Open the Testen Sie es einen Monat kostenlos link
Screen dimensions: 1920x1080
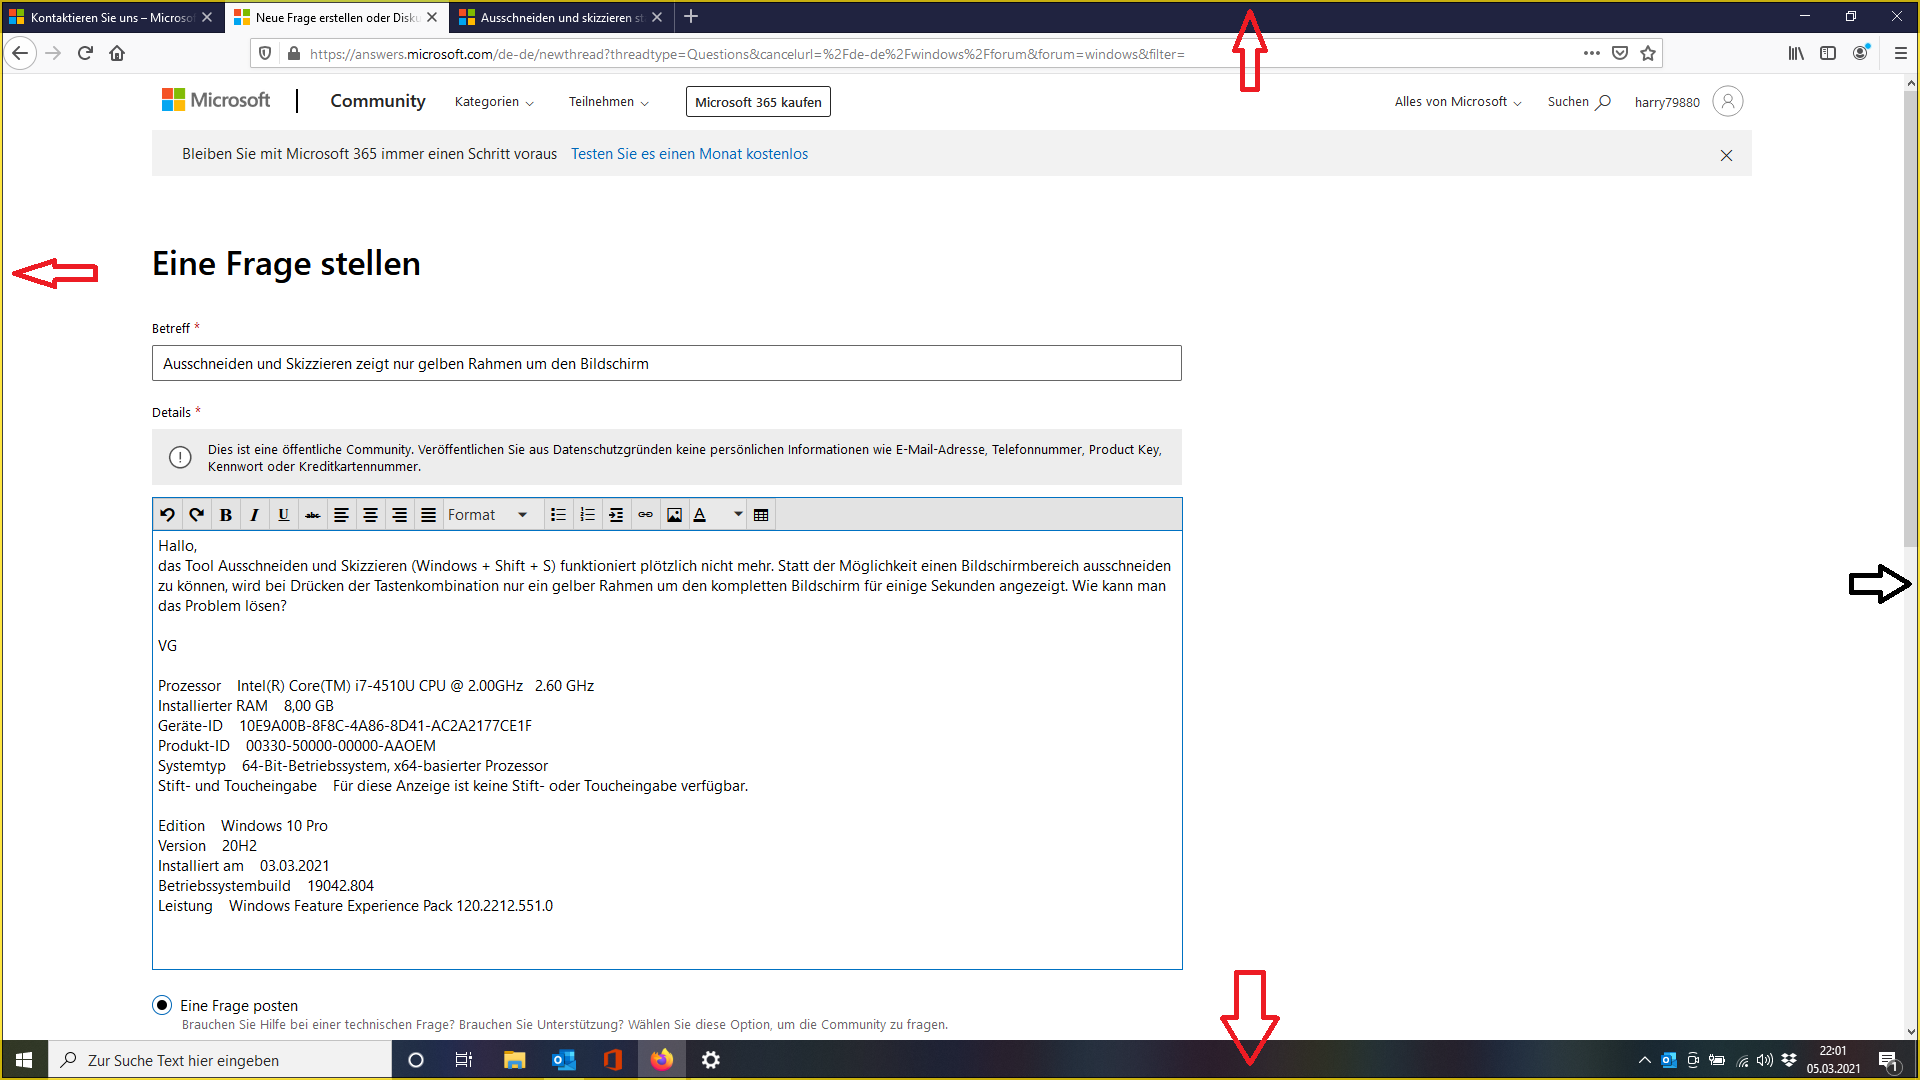pos(689,154)
